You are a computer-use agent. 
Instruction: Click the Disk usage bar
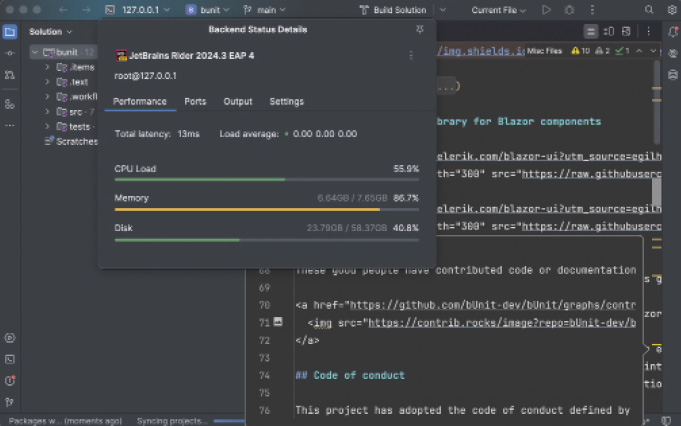click(267, 240)
